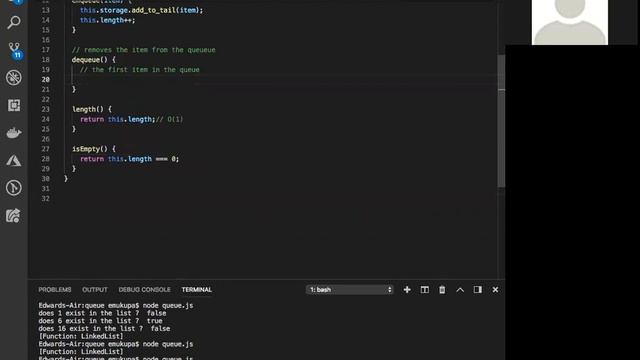Screen dimensions: 640x360
Task: Click terminal line 'does 6 exist in the list ? true'
Action: tap(100, 321)
